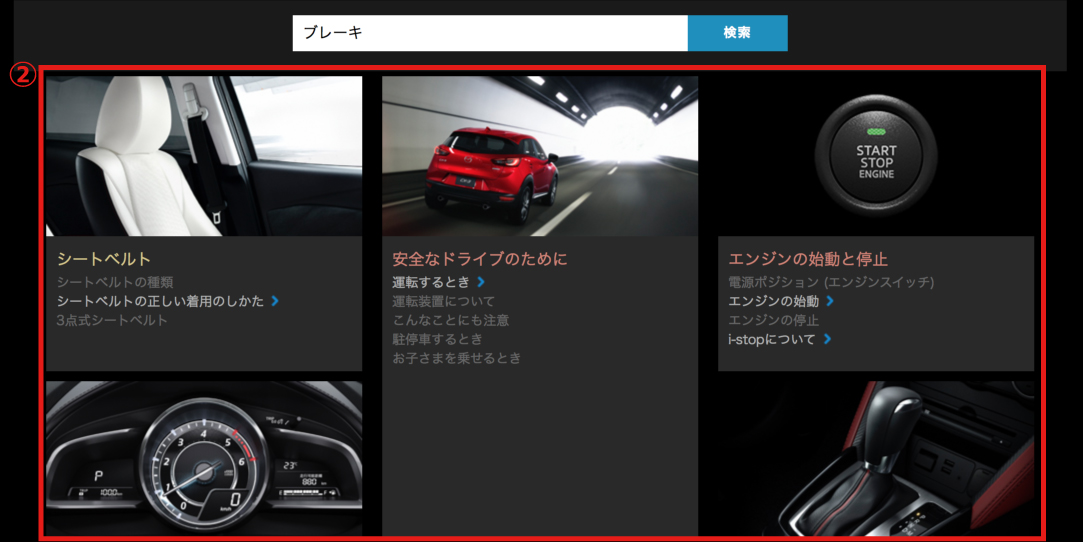Click the chevron icon next to 運転するとき
The width and height of the screenshot is (1083, 542).
coord(481,283)
